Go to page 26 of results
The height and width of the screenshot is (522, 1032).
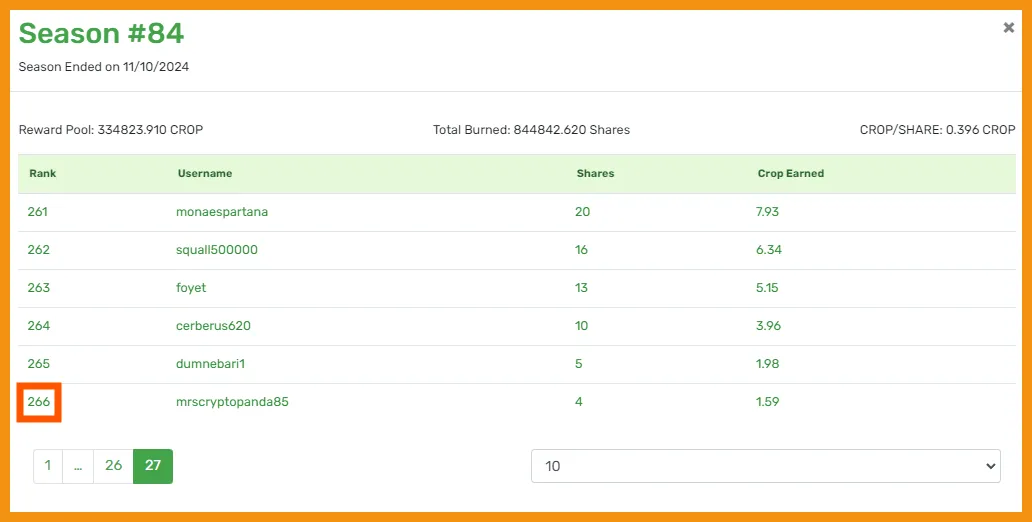click(113, 466)
